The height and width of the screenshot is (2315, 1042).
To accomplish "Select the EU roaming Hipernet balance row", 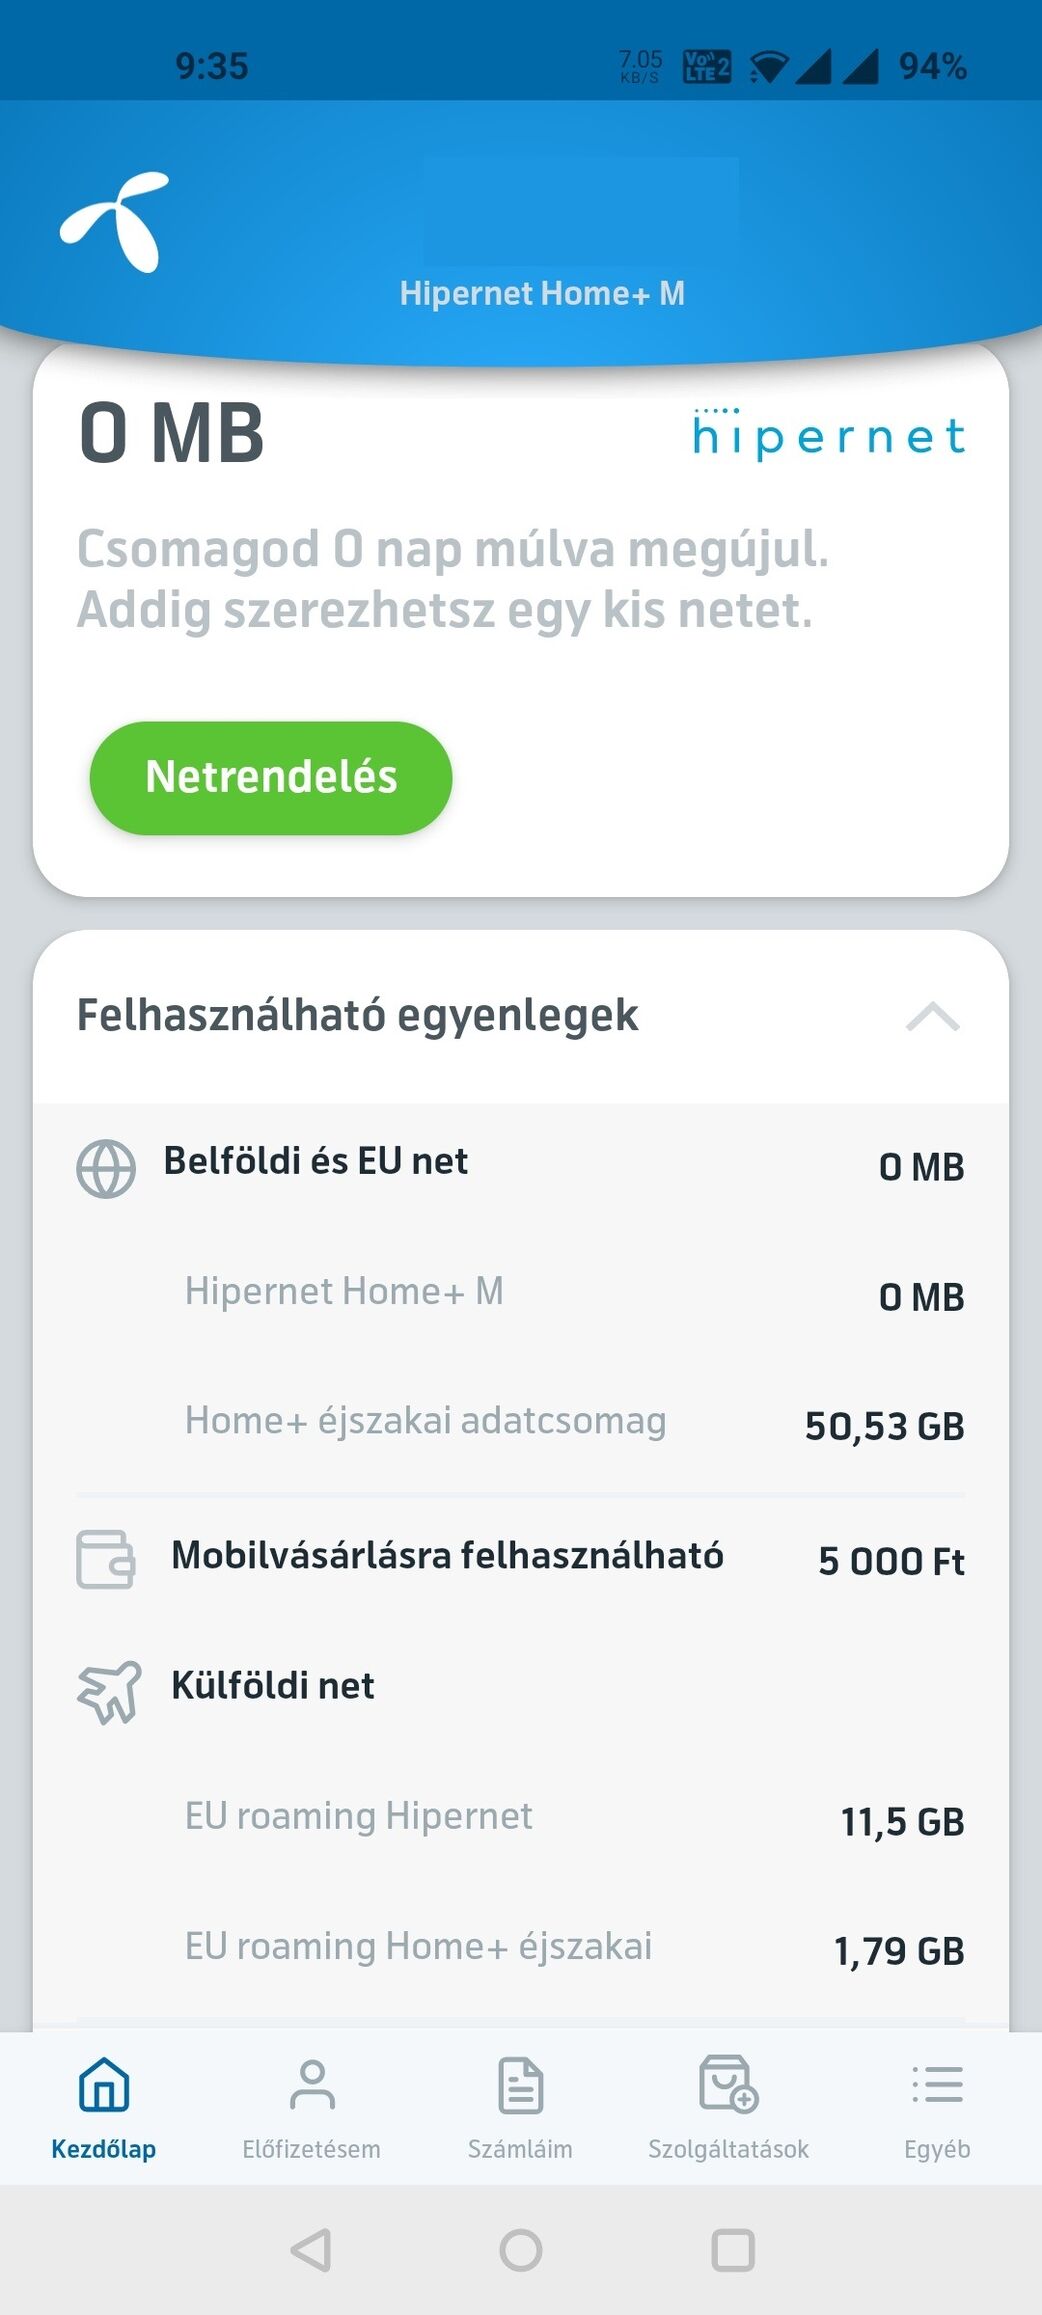I will click(x=520, y=1818).
